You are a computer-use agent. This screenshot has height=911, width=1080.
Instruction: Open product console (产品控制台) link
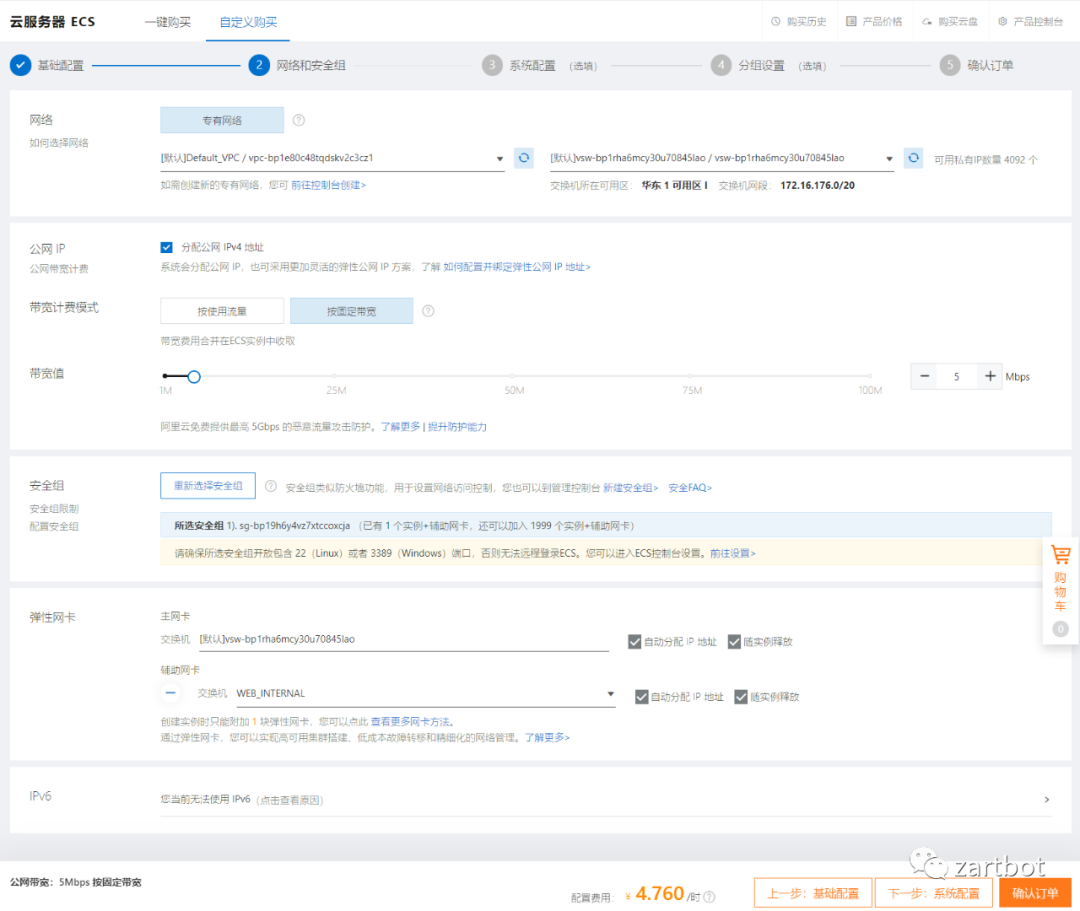tap(1030, 21)
